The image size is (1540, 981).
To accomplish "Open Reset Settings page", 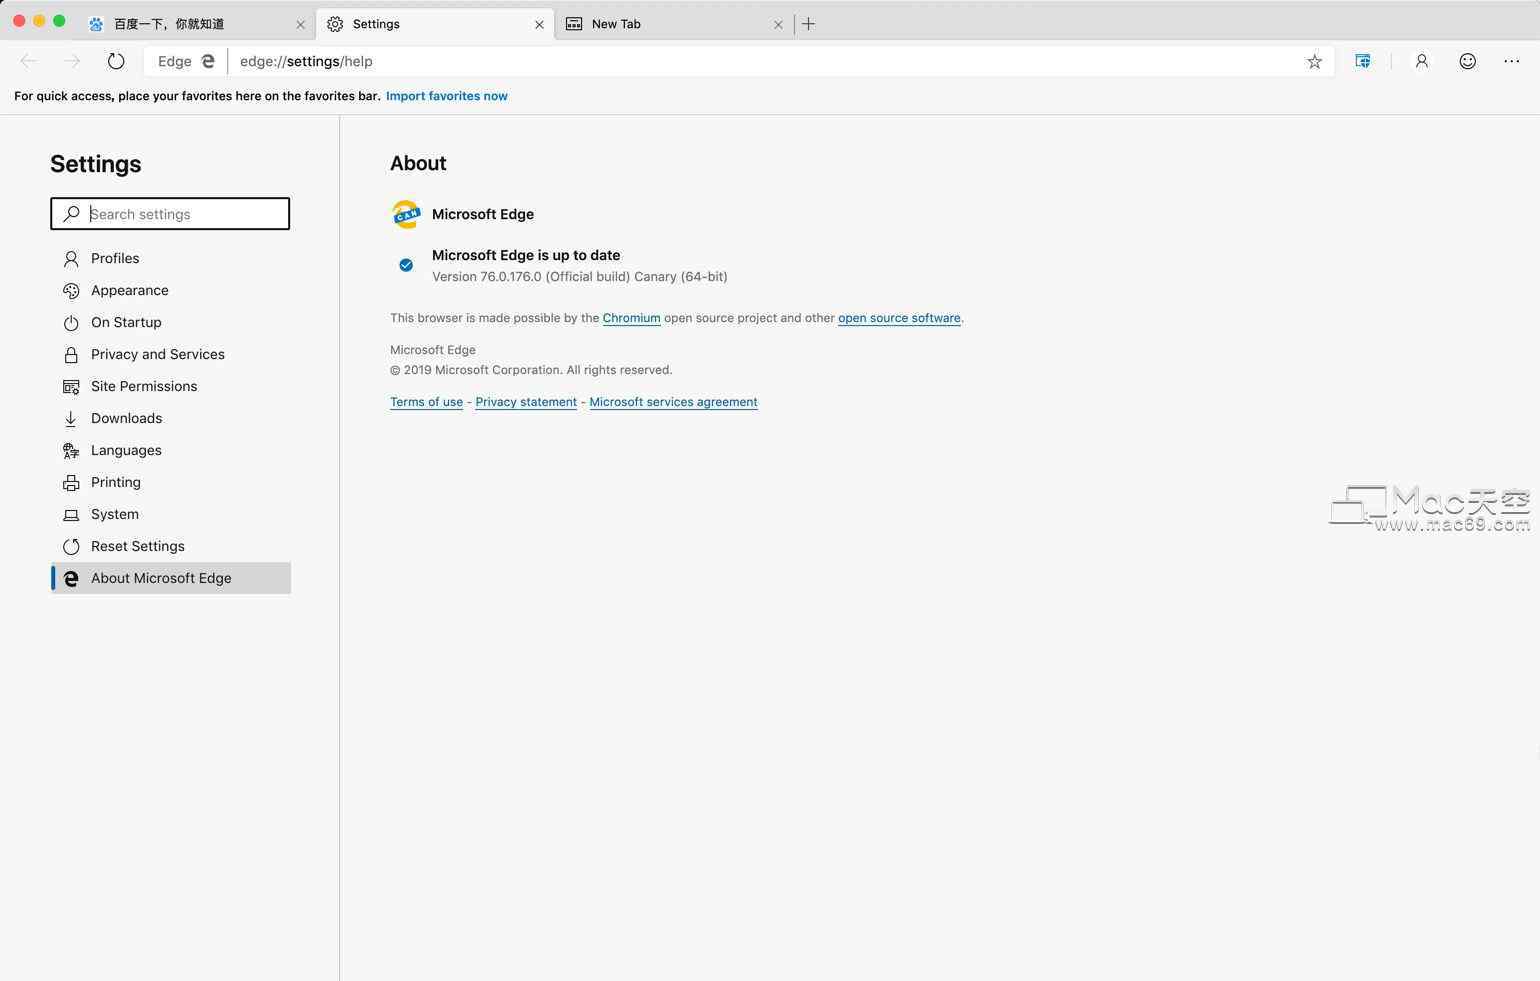I will coord(171,546).
